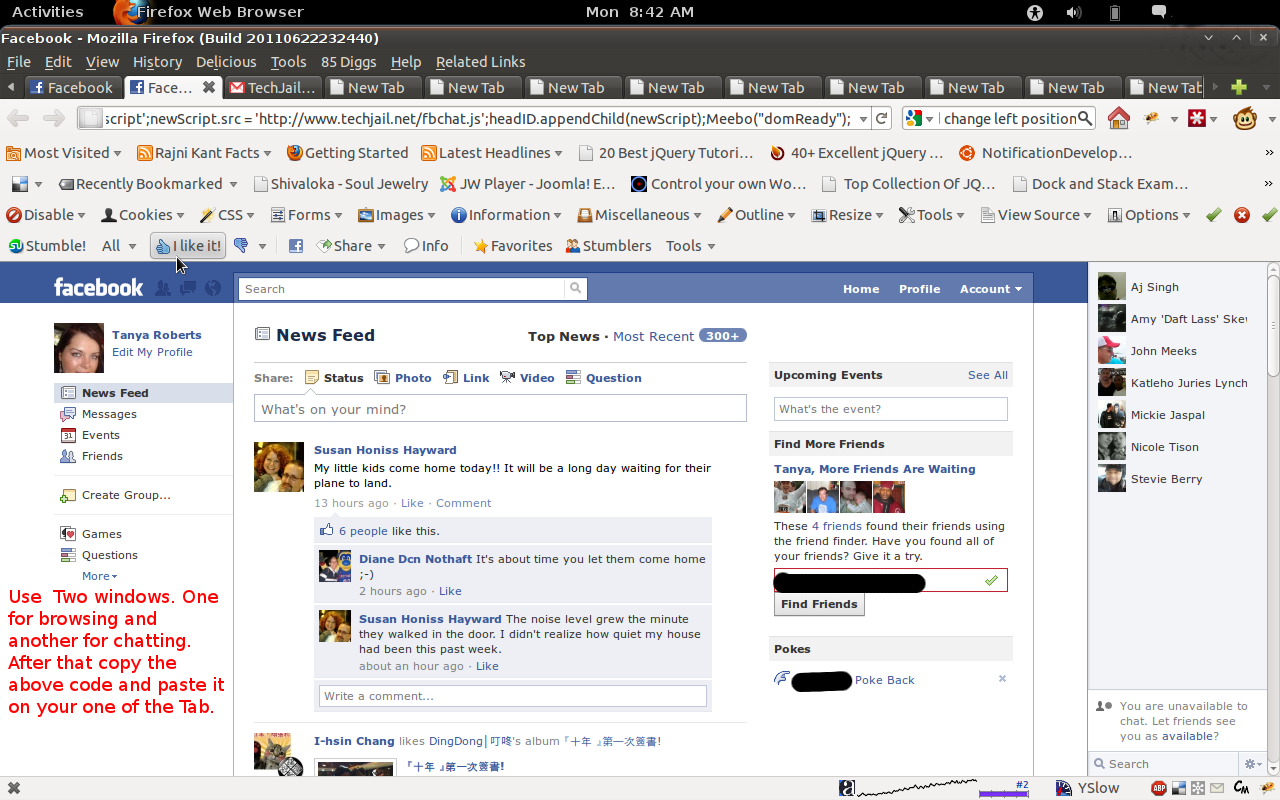Open Most Recent news feed
The width and height of the screenshot is (1280, 800).
coord(653,336)
